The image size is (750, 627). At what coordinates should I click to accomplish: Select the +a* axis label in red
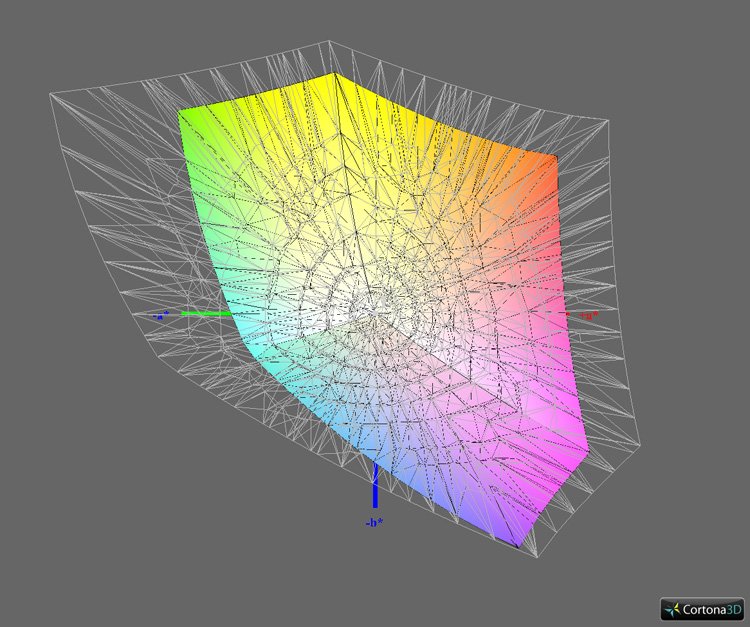(590, 315)
